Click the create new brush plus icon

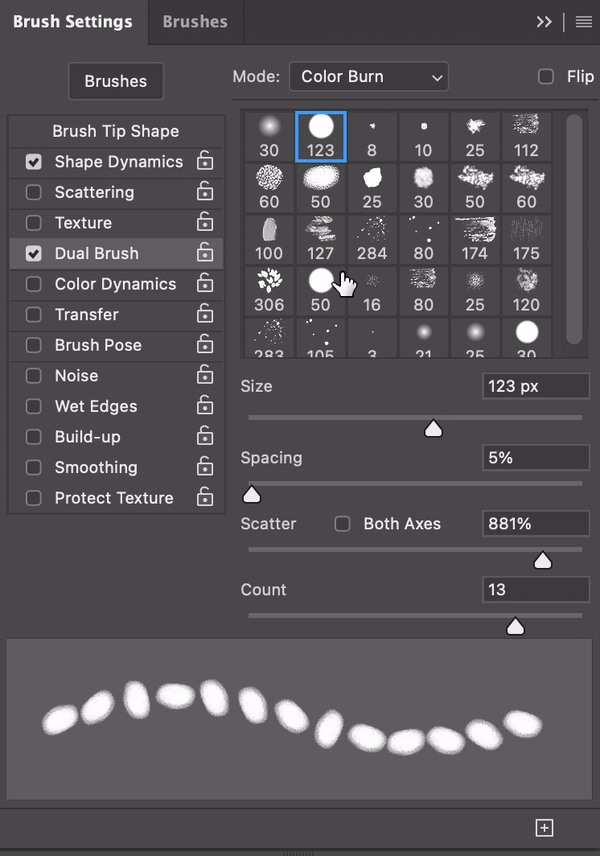click(544, 827)
